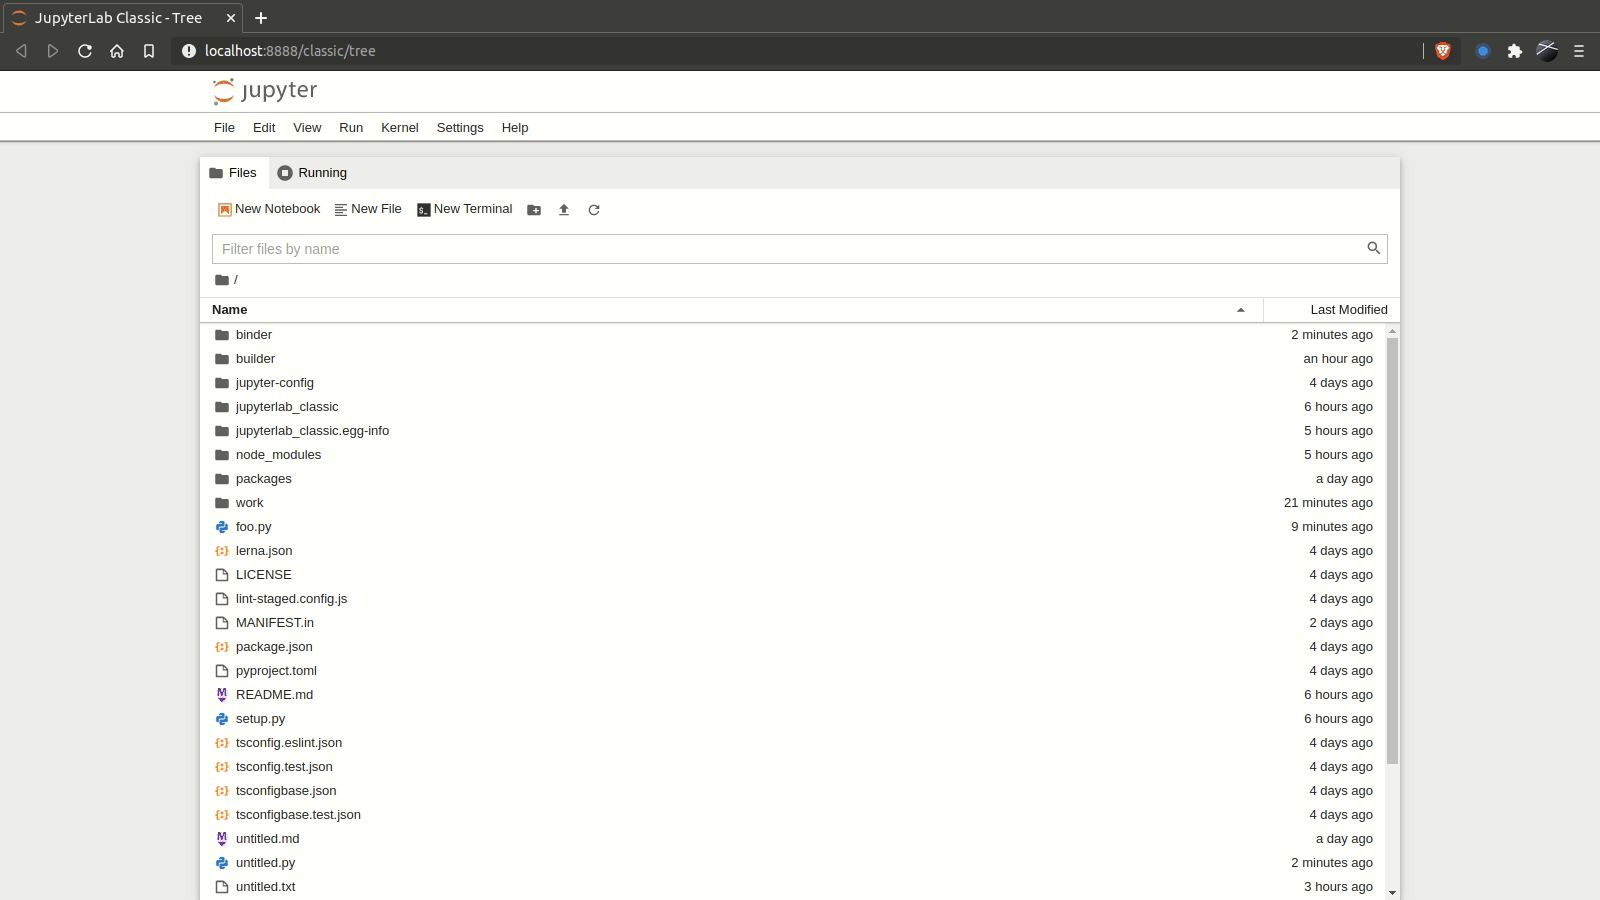
Task: Switch to the Running tab
Action: 311,172
